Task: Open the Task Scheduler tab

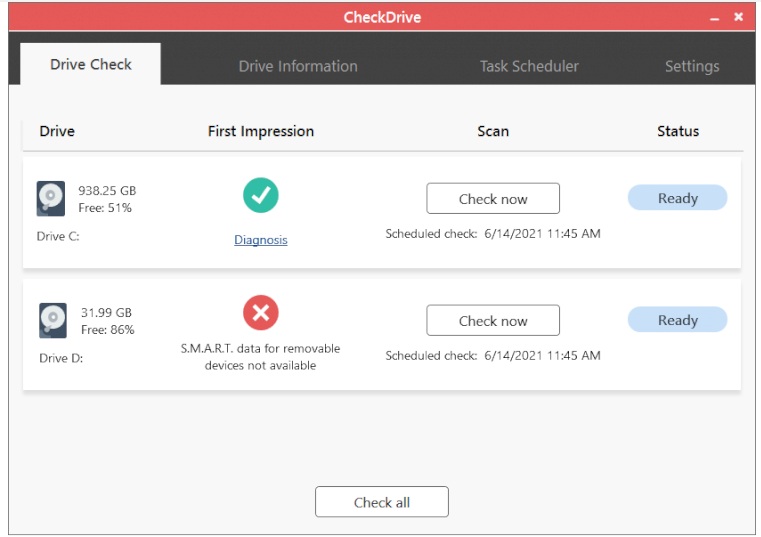Action: point(529,66)
